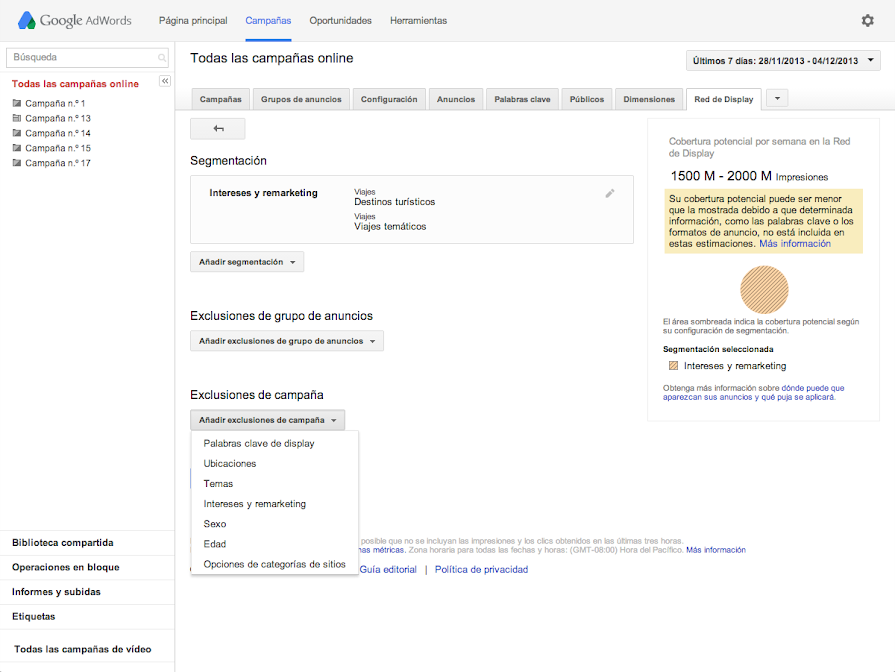Click the Más información link in yellow box

tap(794, 243)
